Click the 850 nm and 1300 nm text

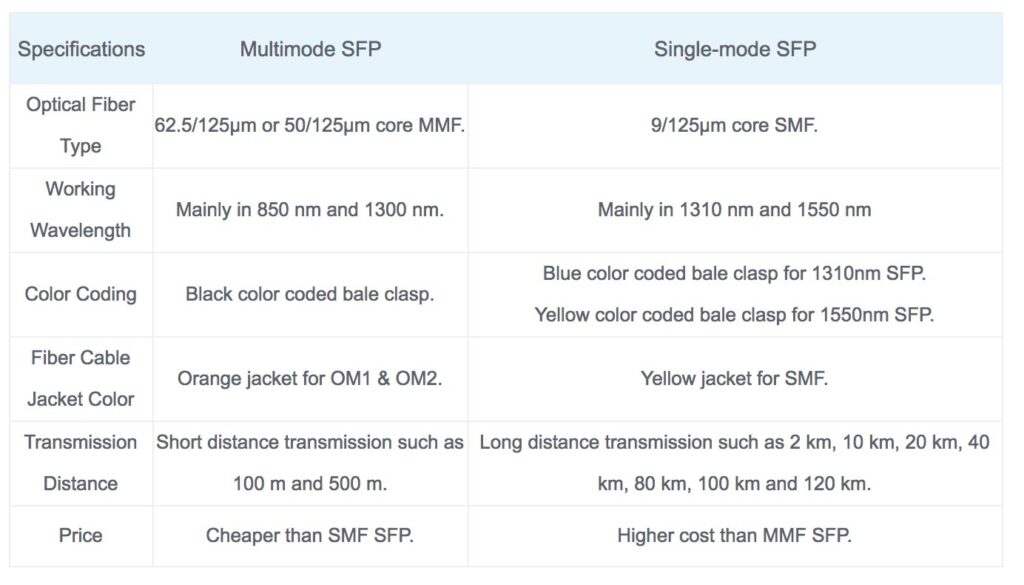coord(310,210)
